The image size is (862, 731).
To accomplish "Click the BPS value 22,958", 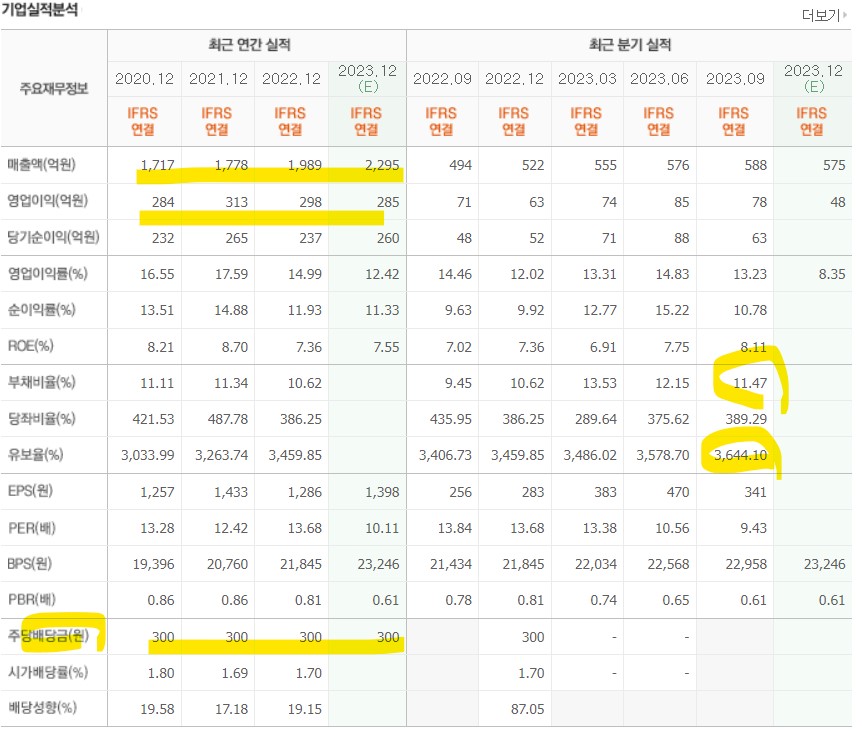I will pos(746,564).
